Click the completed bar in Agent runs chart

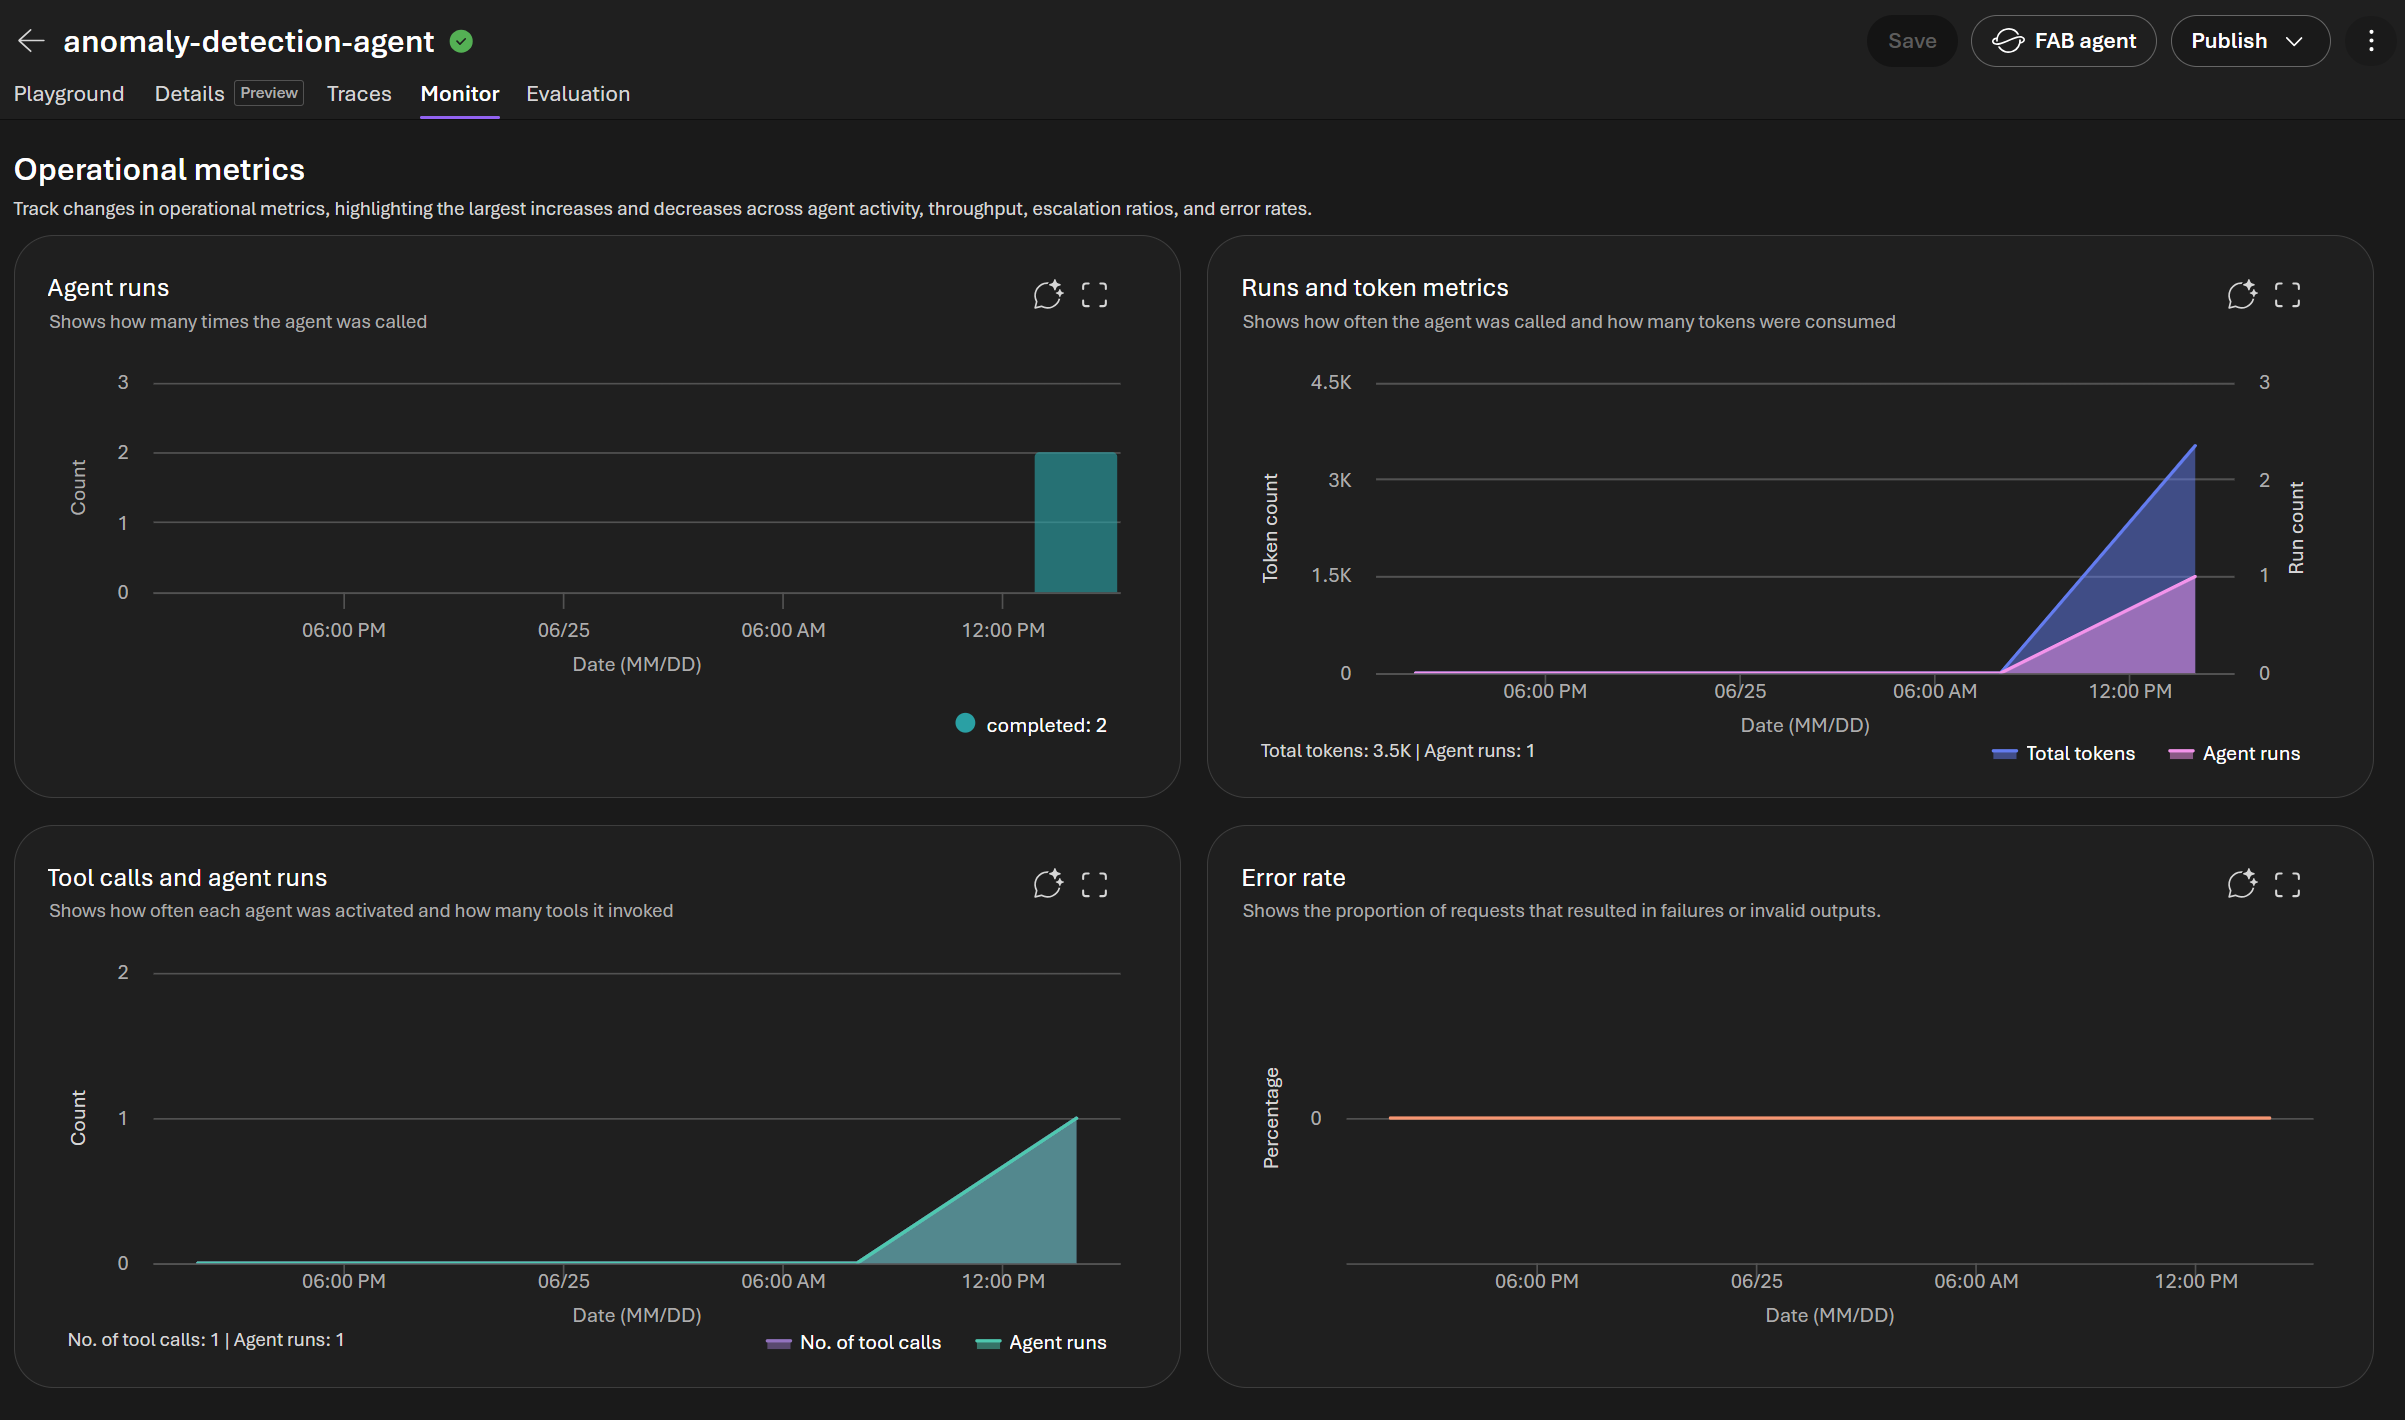(x=1075, y=522)
